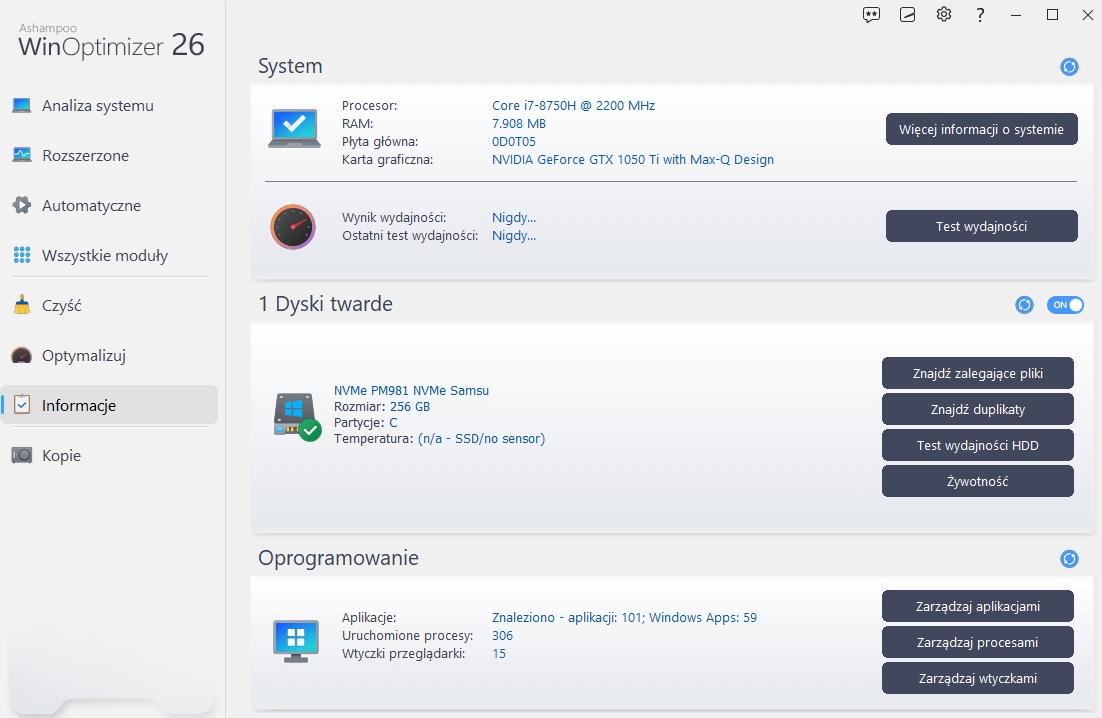This screenshot has height=718, width=1102.
Task: Refresh the System section
Action: point(1069,67)
